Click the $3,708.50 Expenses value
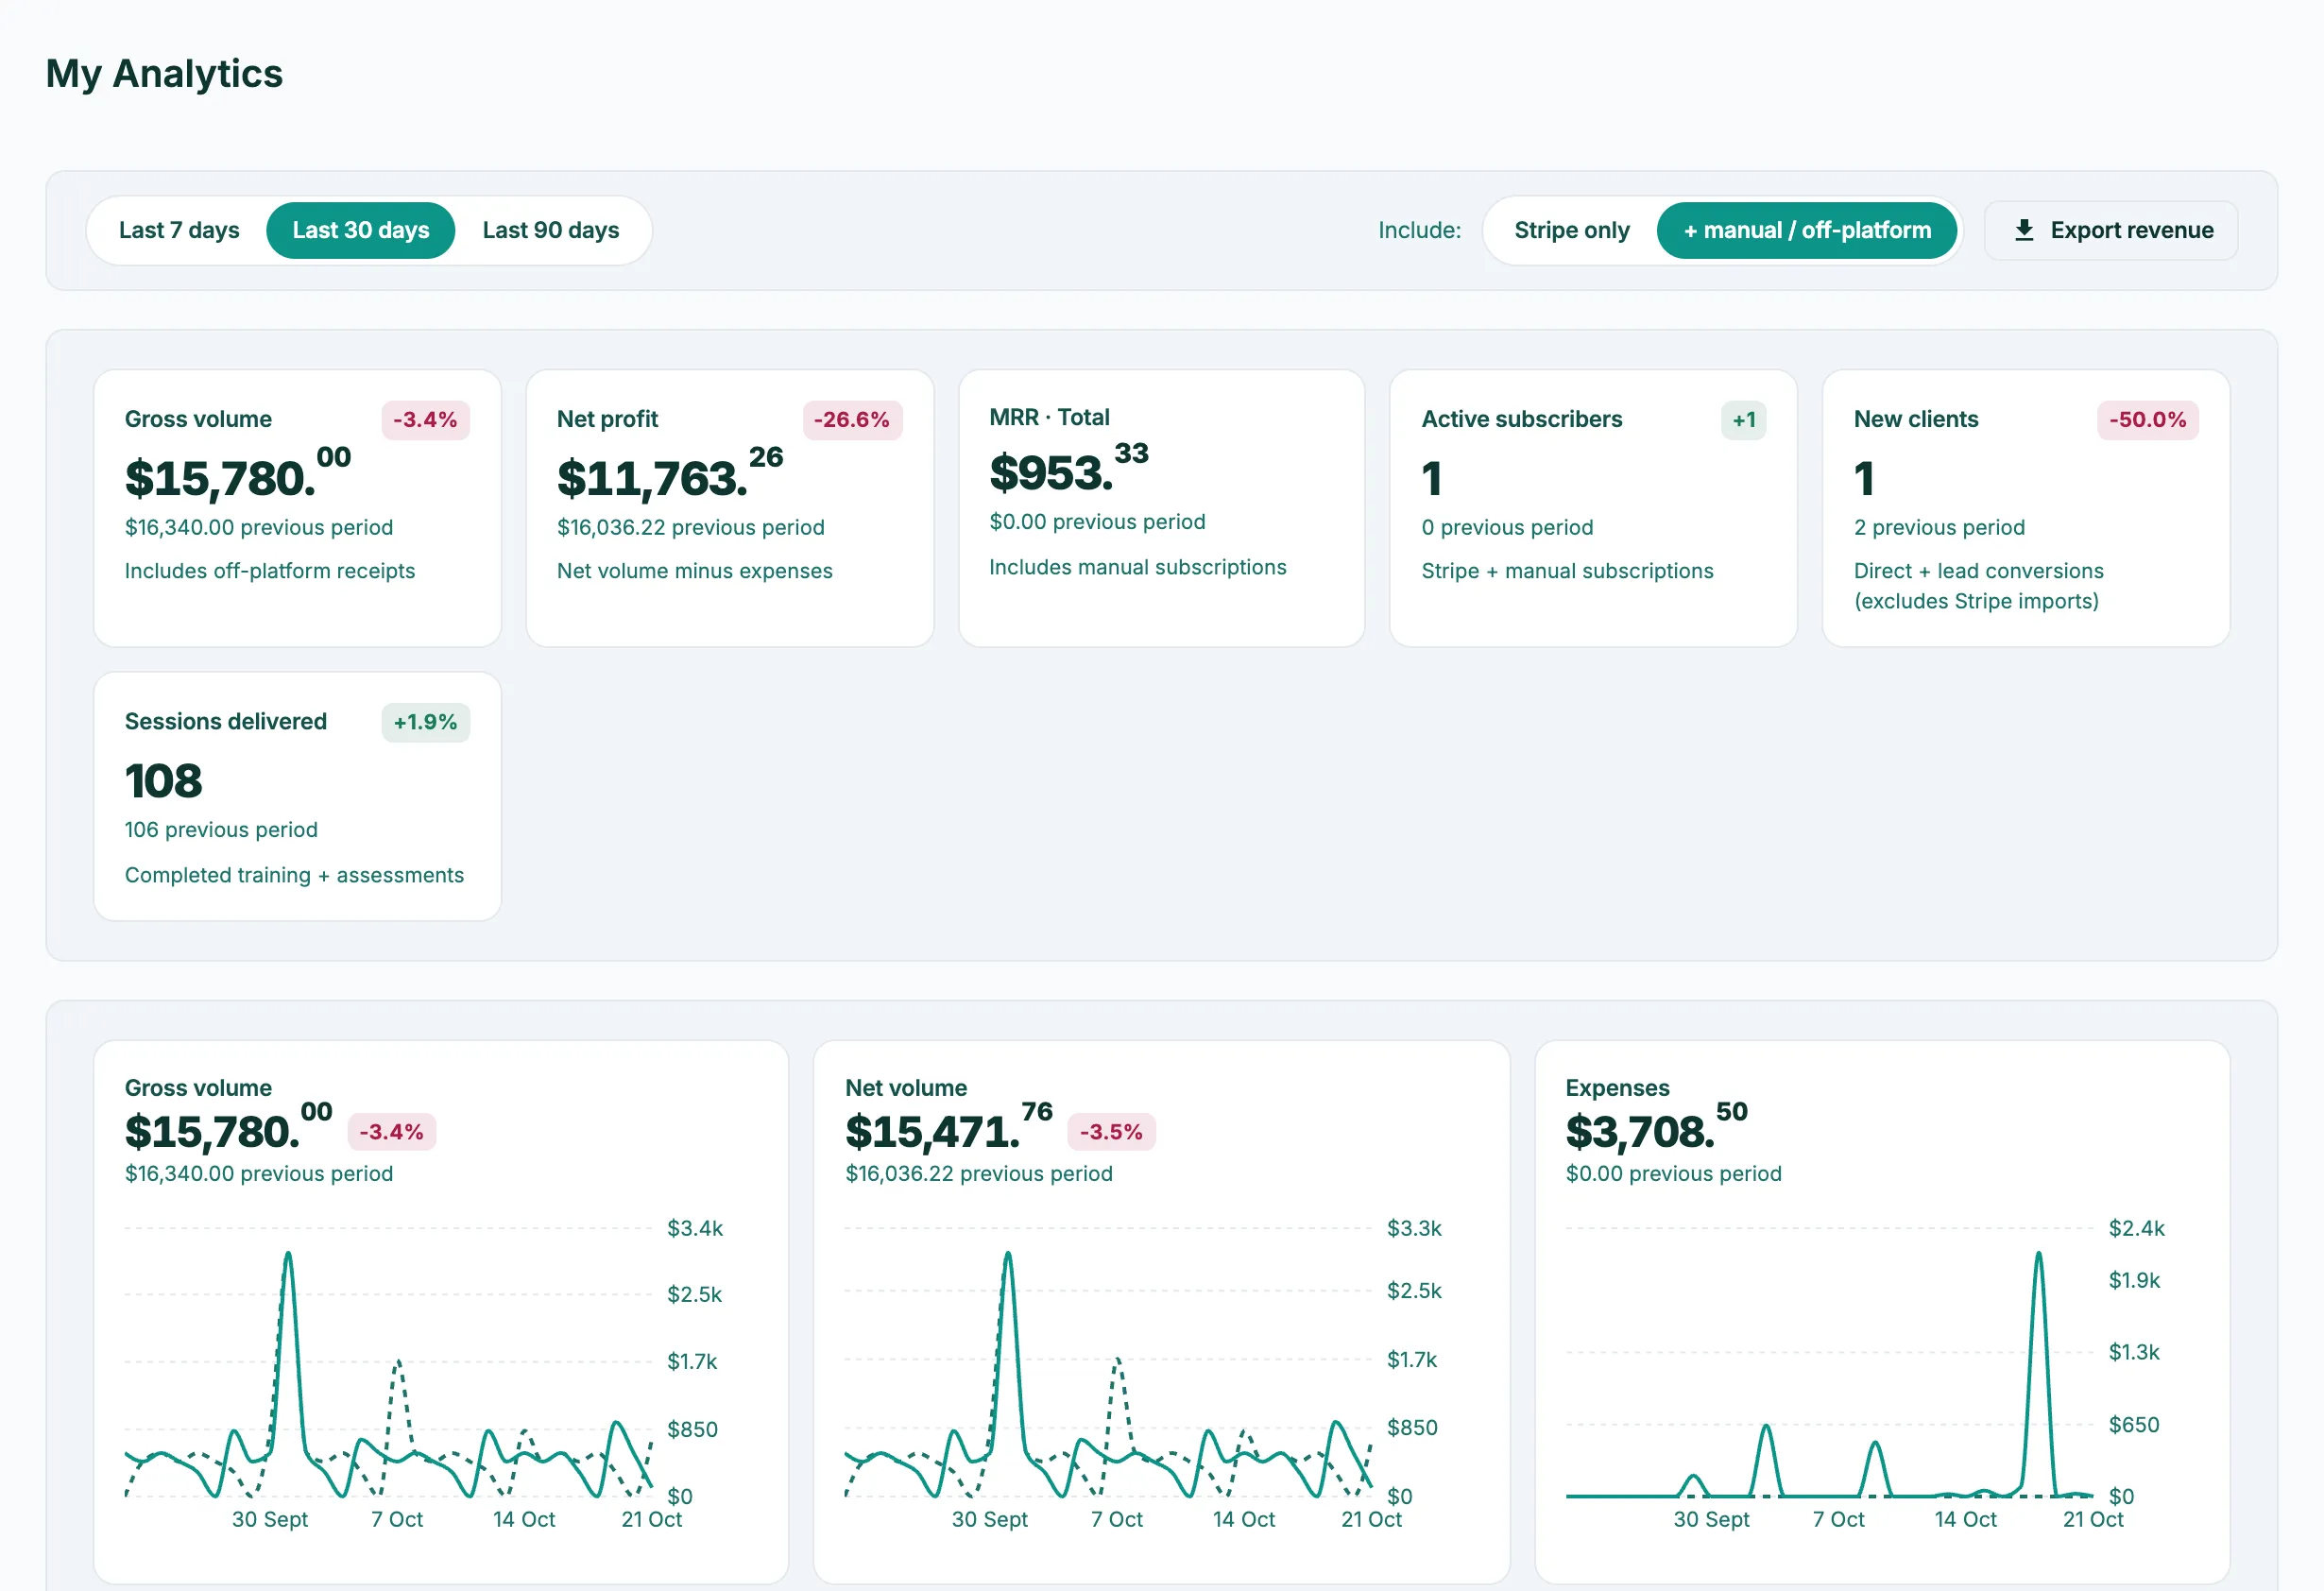This screenshot has width=2324, height=1591. click(1656, 1129)
